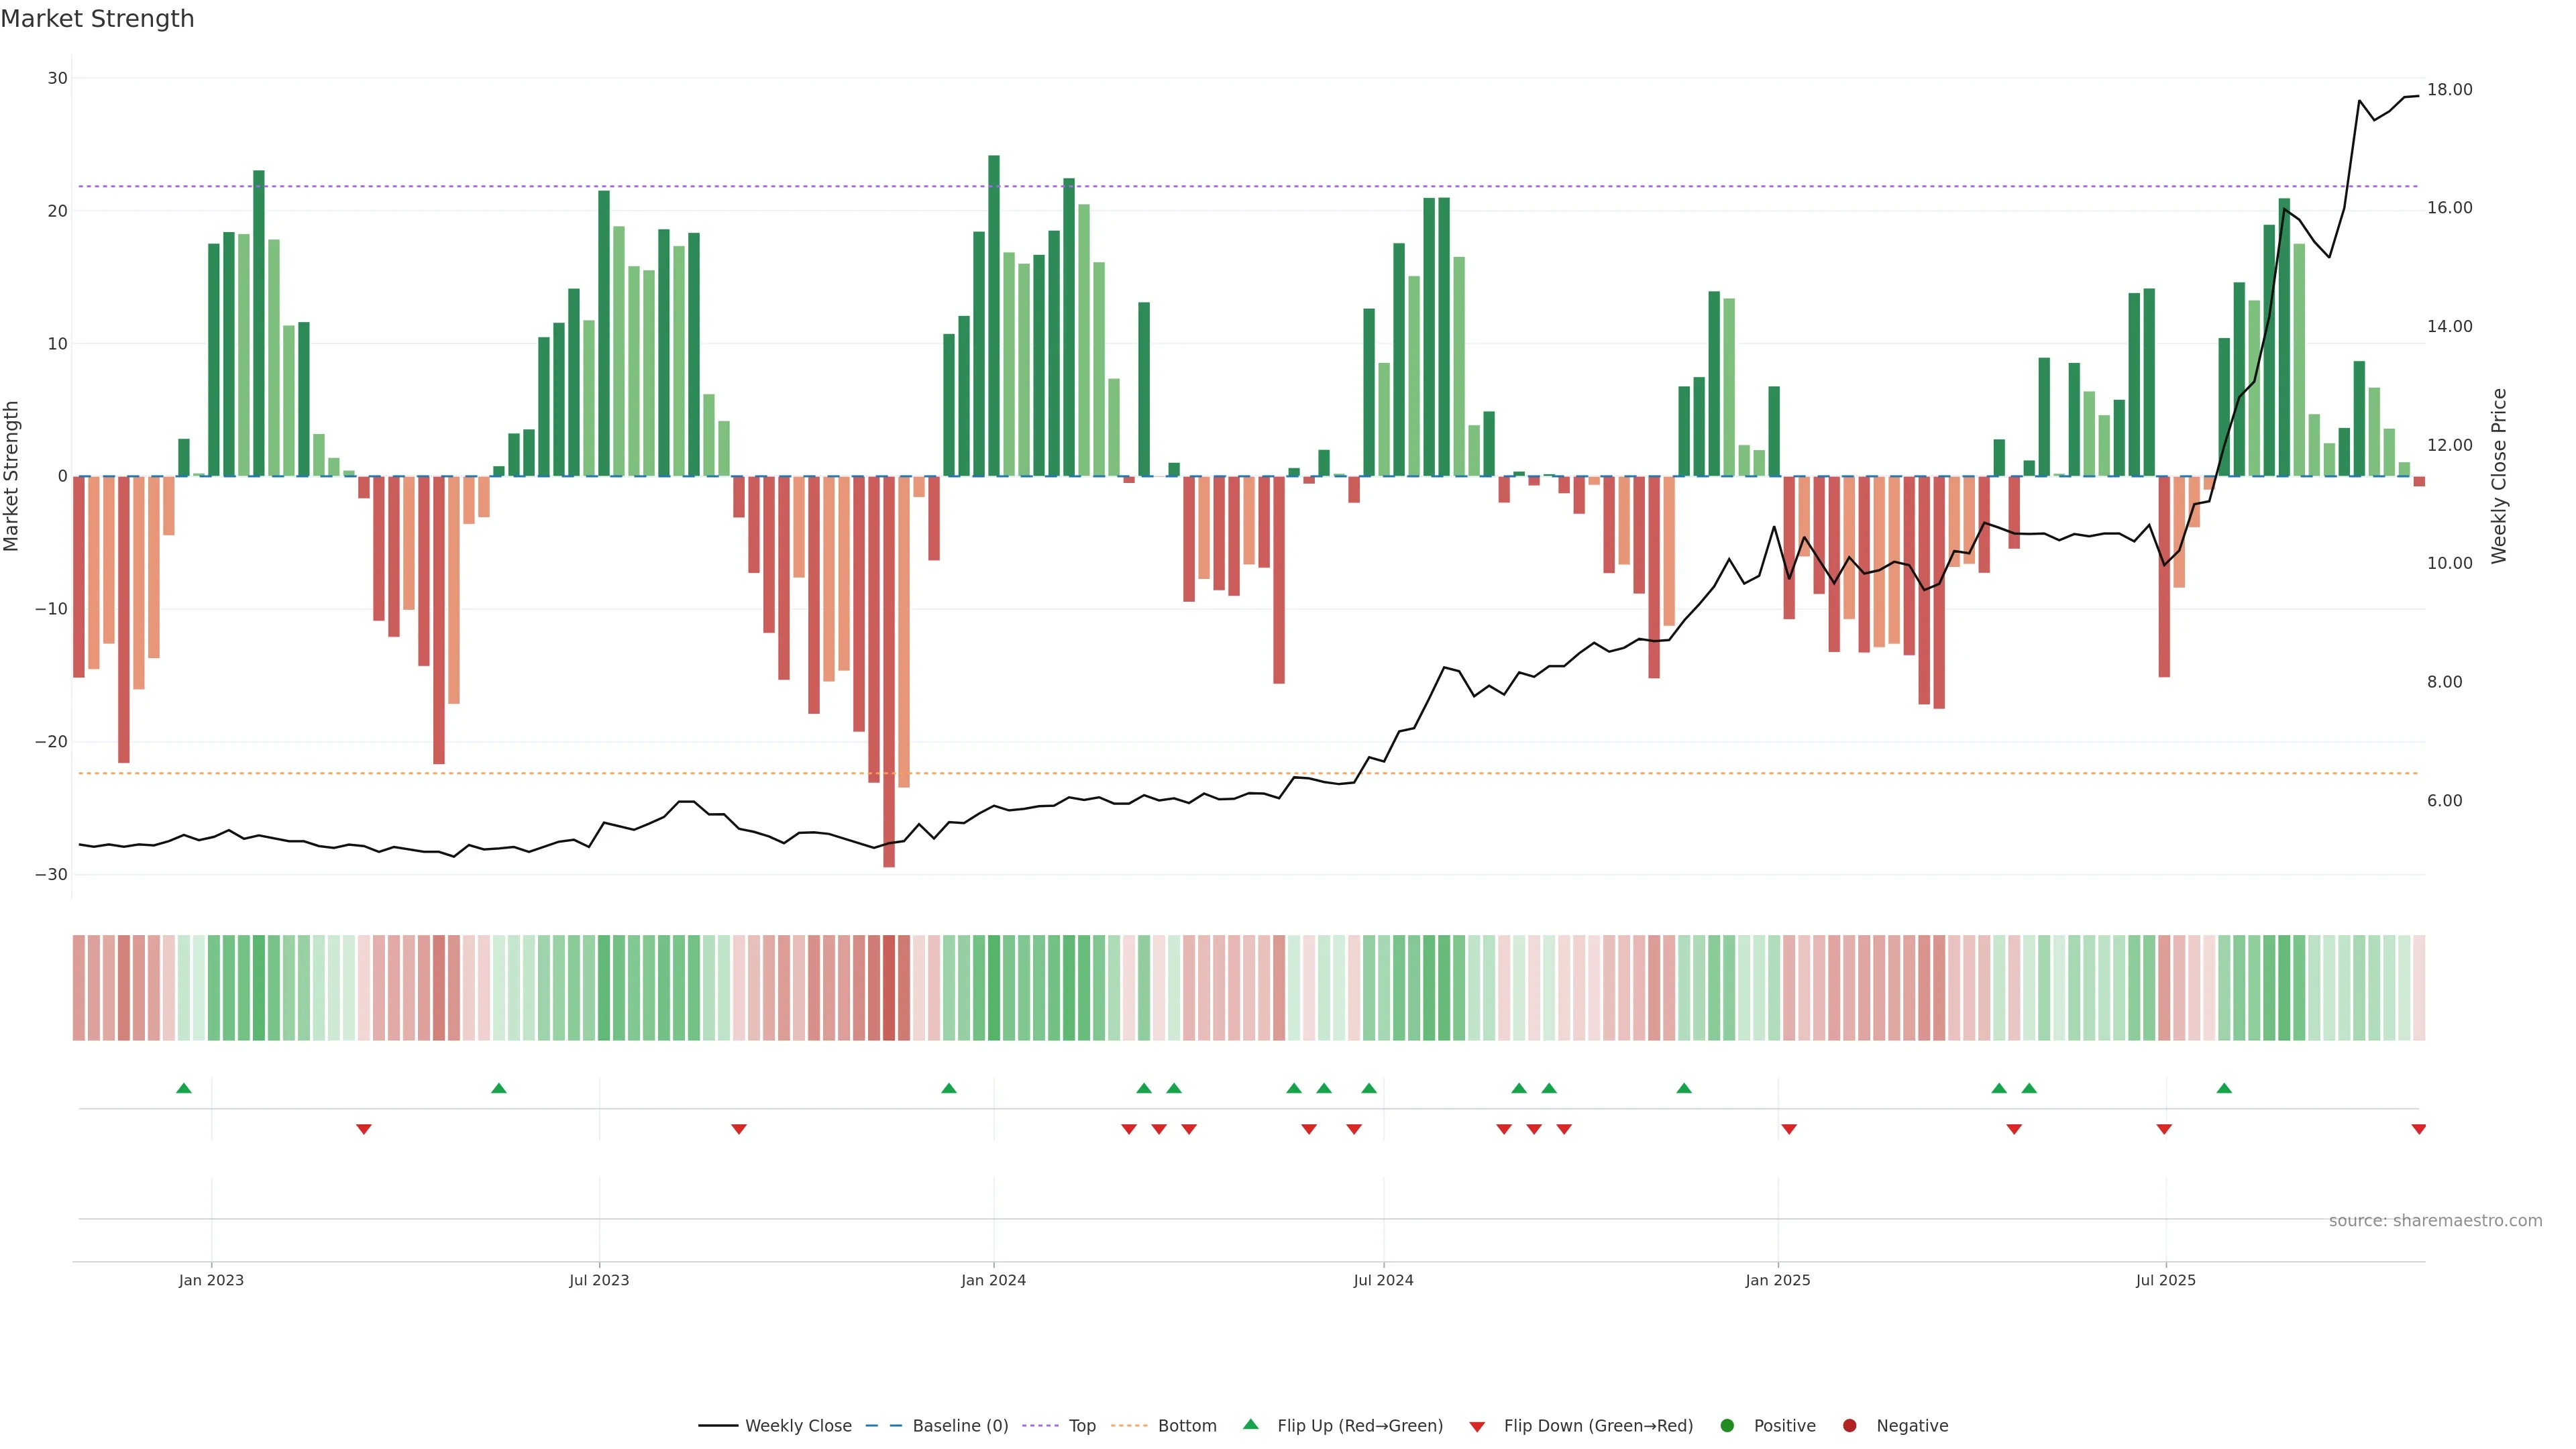Click the Market Strength chart title

[97, 19]
